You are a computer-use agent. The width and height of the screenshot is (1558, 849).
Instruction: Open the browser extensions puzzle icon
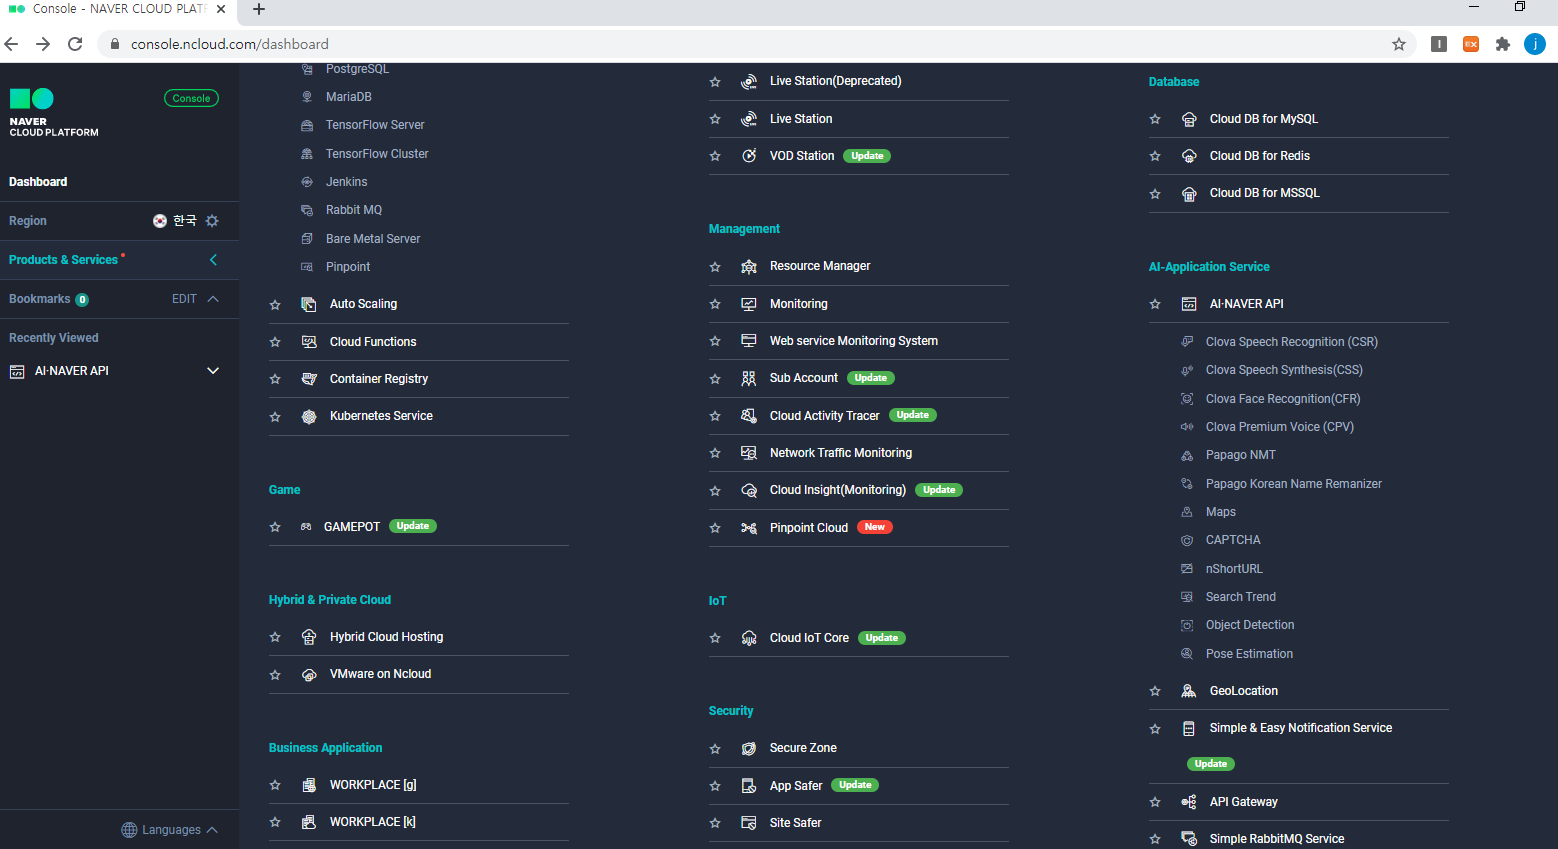tap(1502, 44)
